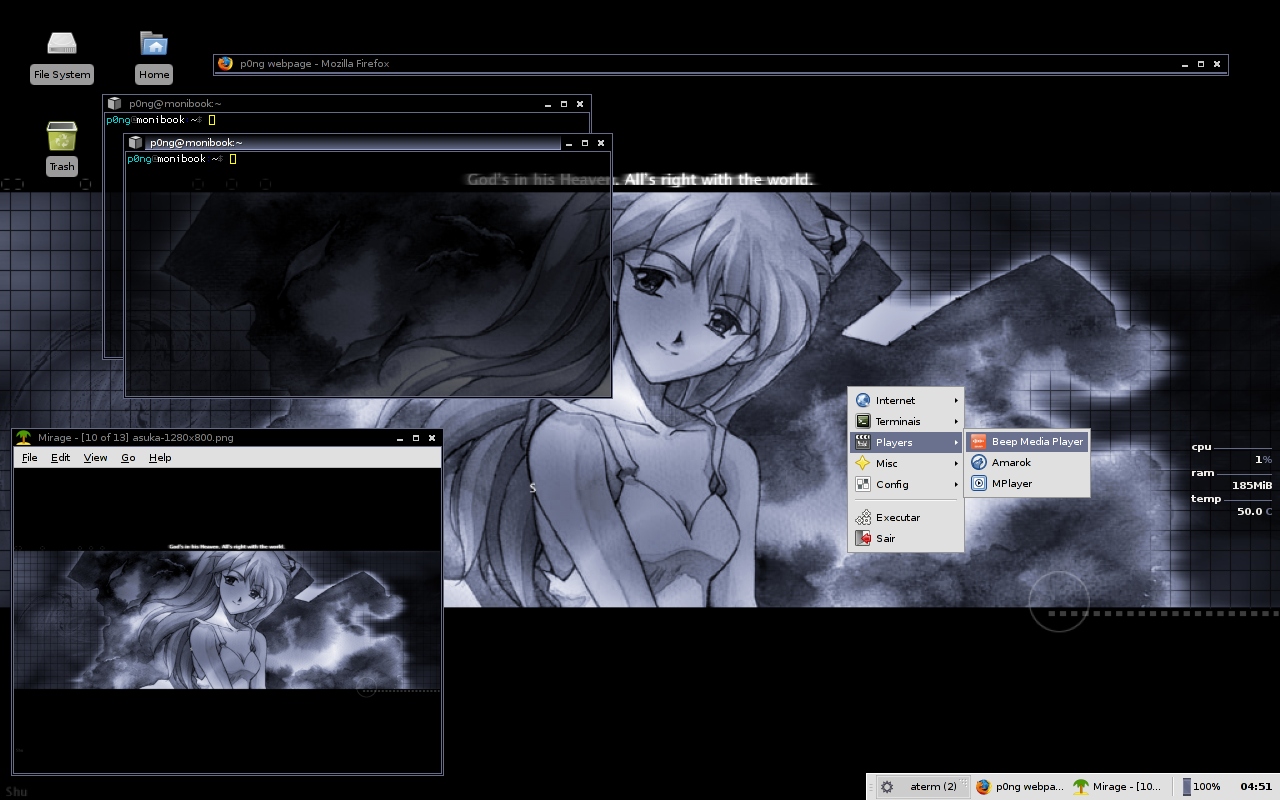The width and height of the screenshot is (1280, 800).
Task: Click the 185MiB ram value
Action: point(1252,485)
